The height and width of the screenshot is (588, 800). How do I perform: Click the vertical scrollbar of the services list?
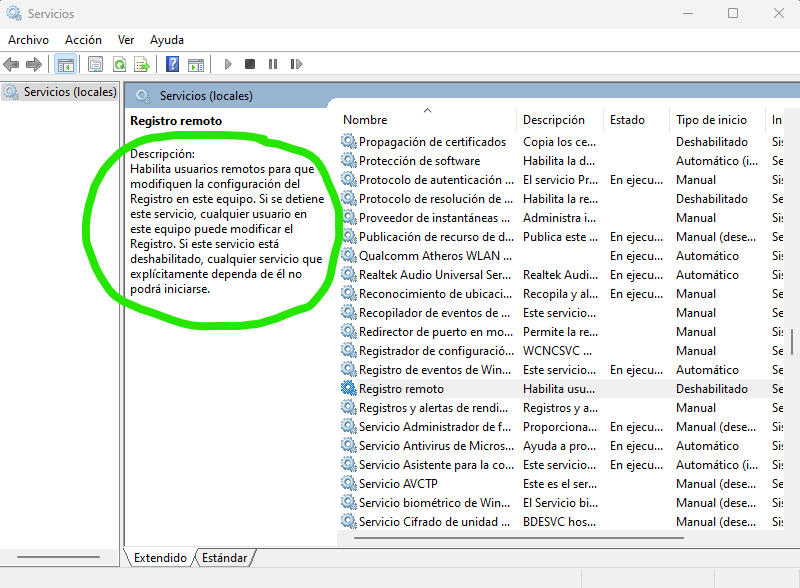792,340
